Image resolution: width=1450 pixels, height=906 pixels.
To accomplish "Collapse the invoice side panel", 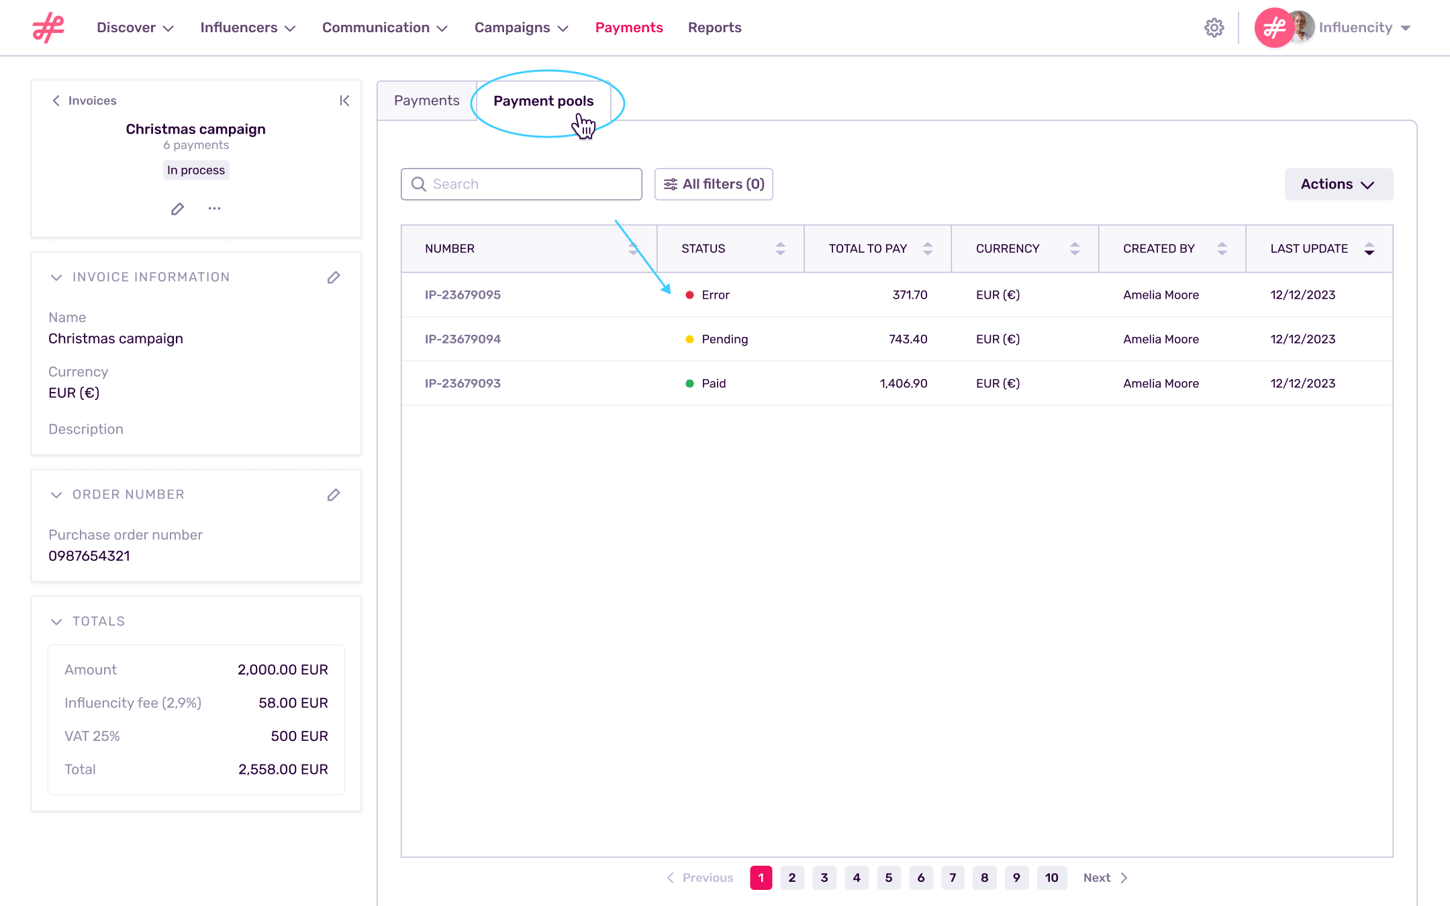I will [344, 100].
